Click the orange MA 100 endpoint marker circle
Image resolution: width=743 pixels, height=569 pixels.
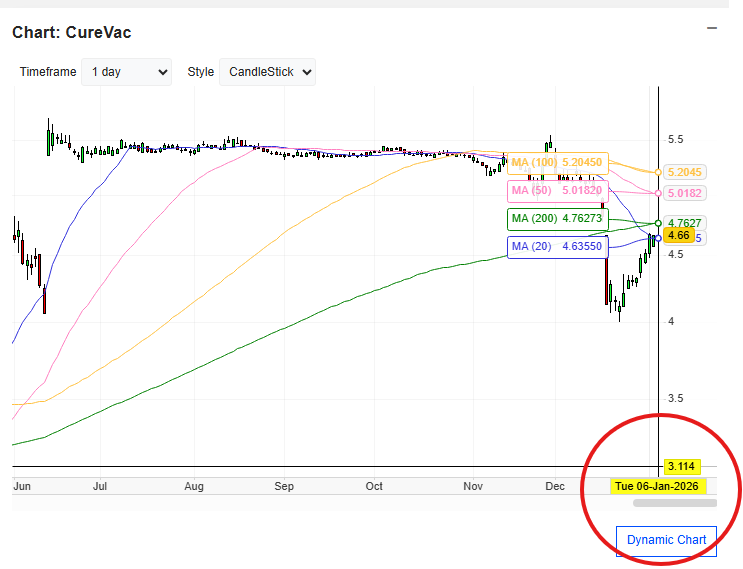click(658, 172)
